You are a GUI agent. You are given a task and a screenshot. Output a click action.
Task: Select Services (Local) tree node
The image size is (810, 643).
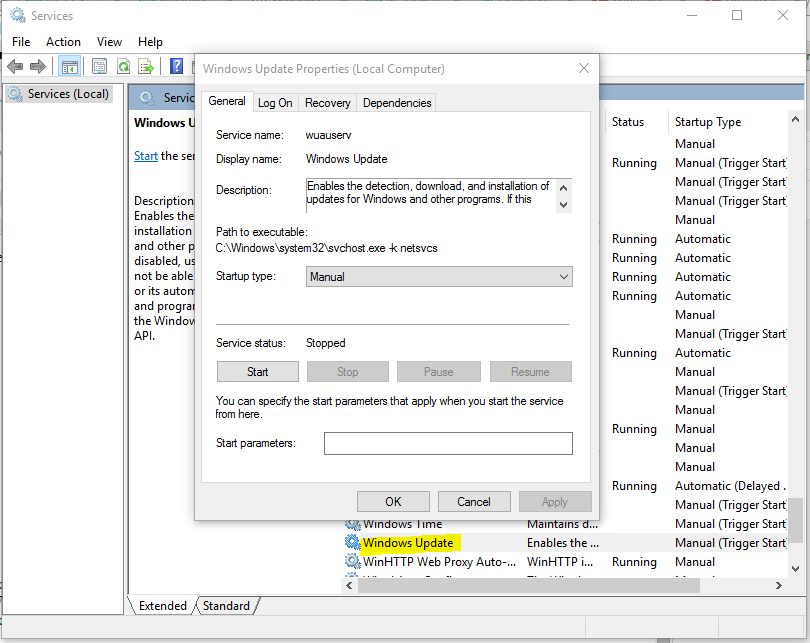click(58, 94)
